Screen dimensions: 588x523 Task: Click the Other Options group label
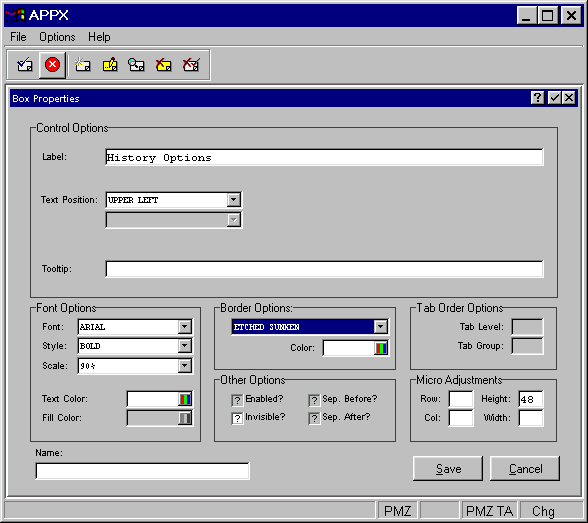[253, 380]
